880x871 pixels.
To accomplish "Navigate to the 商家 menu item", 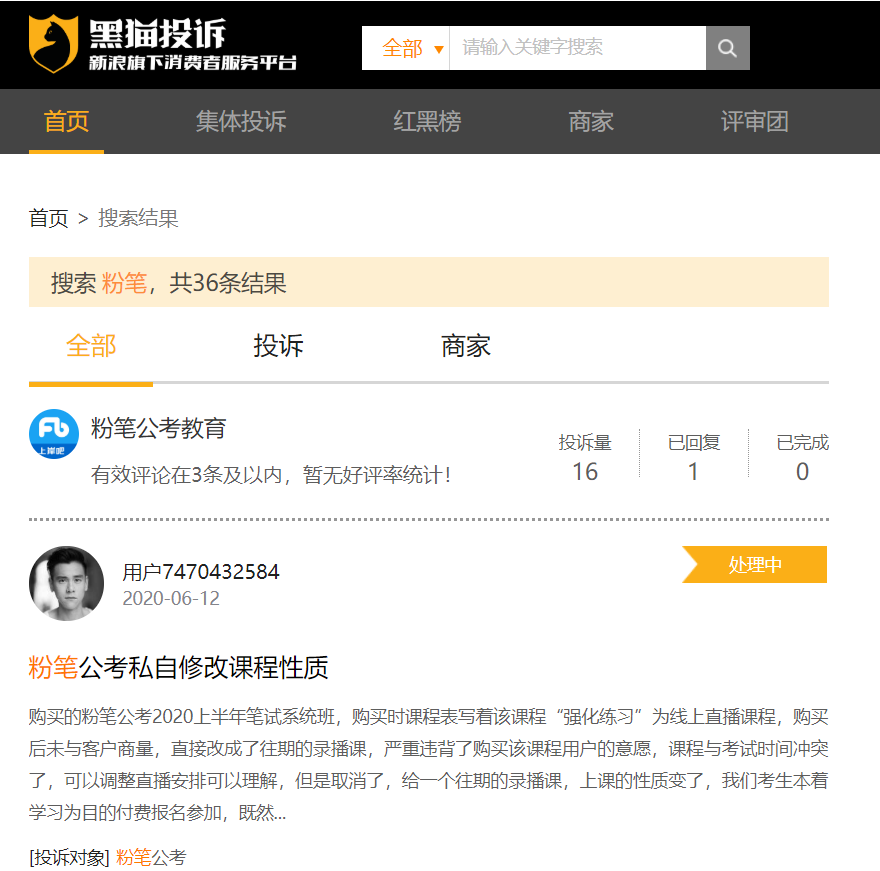I will 590,122.
